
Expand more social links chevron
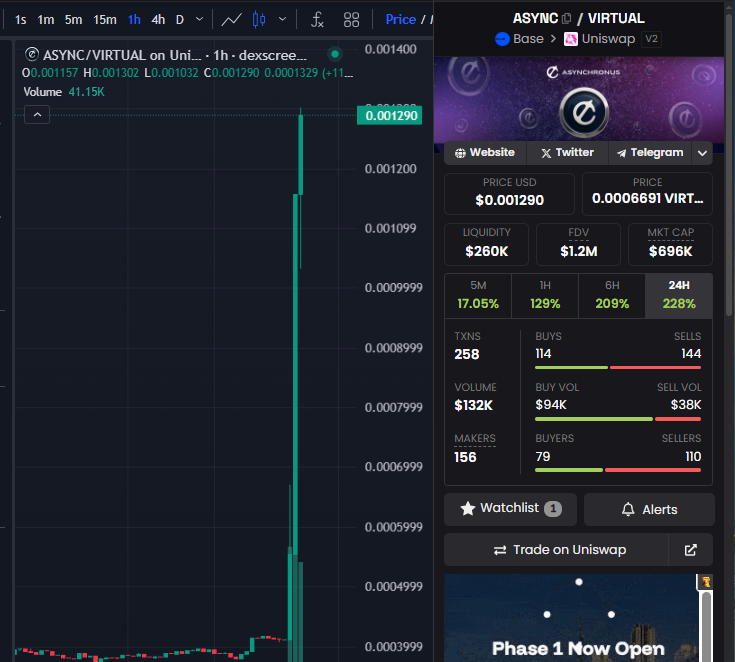tap(702, 153)
